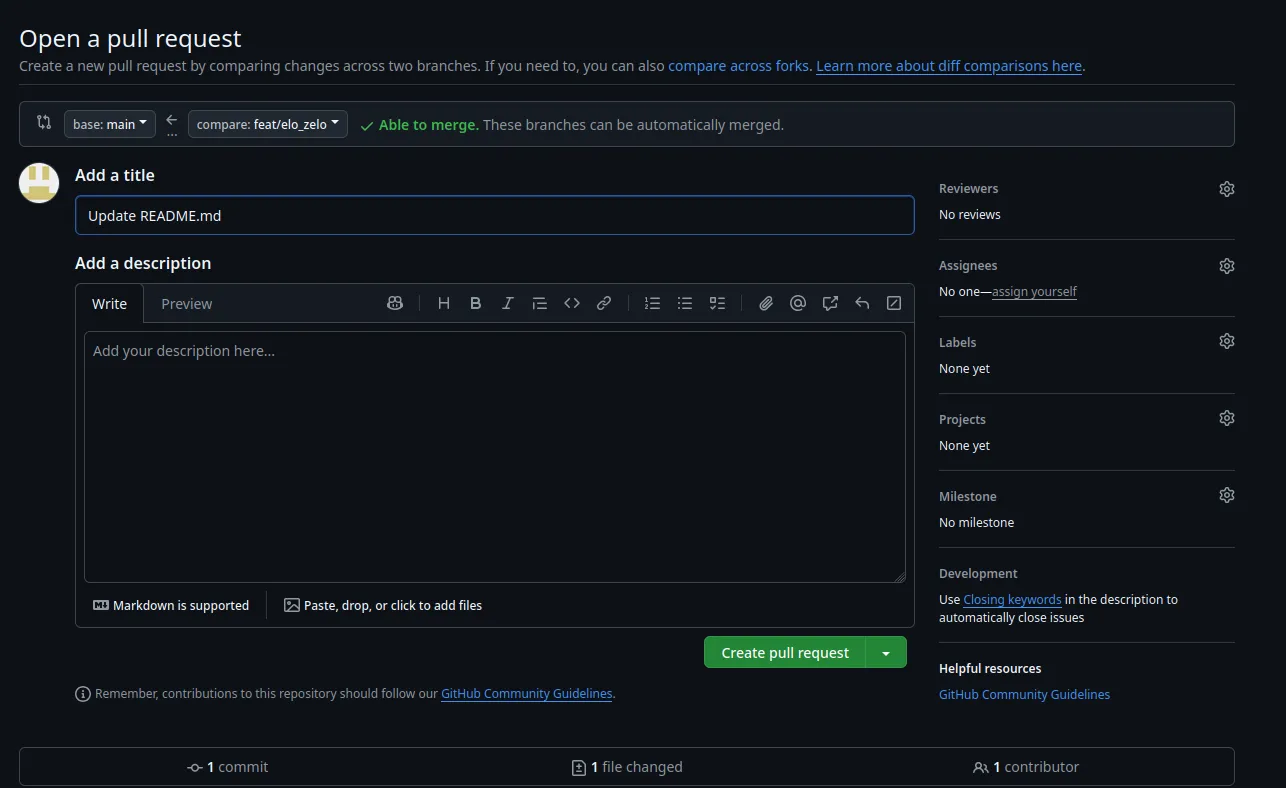
Task: Insert a hyperlink with the link icon
Action: 603,303
